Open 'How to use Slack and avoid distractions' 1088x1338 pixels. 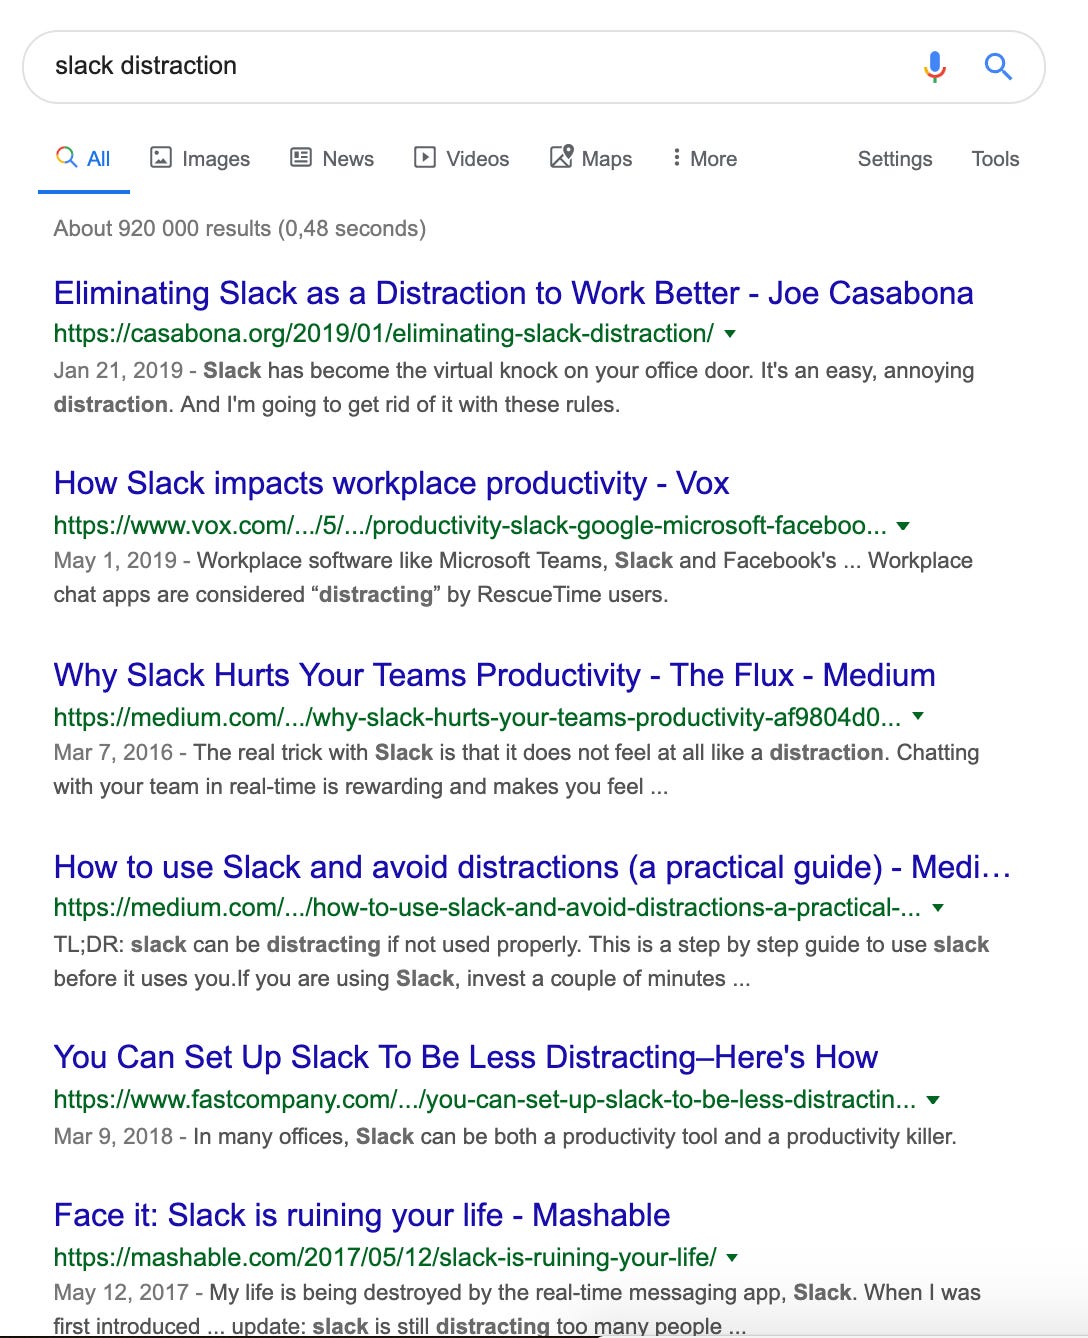(x=532, y=867)
